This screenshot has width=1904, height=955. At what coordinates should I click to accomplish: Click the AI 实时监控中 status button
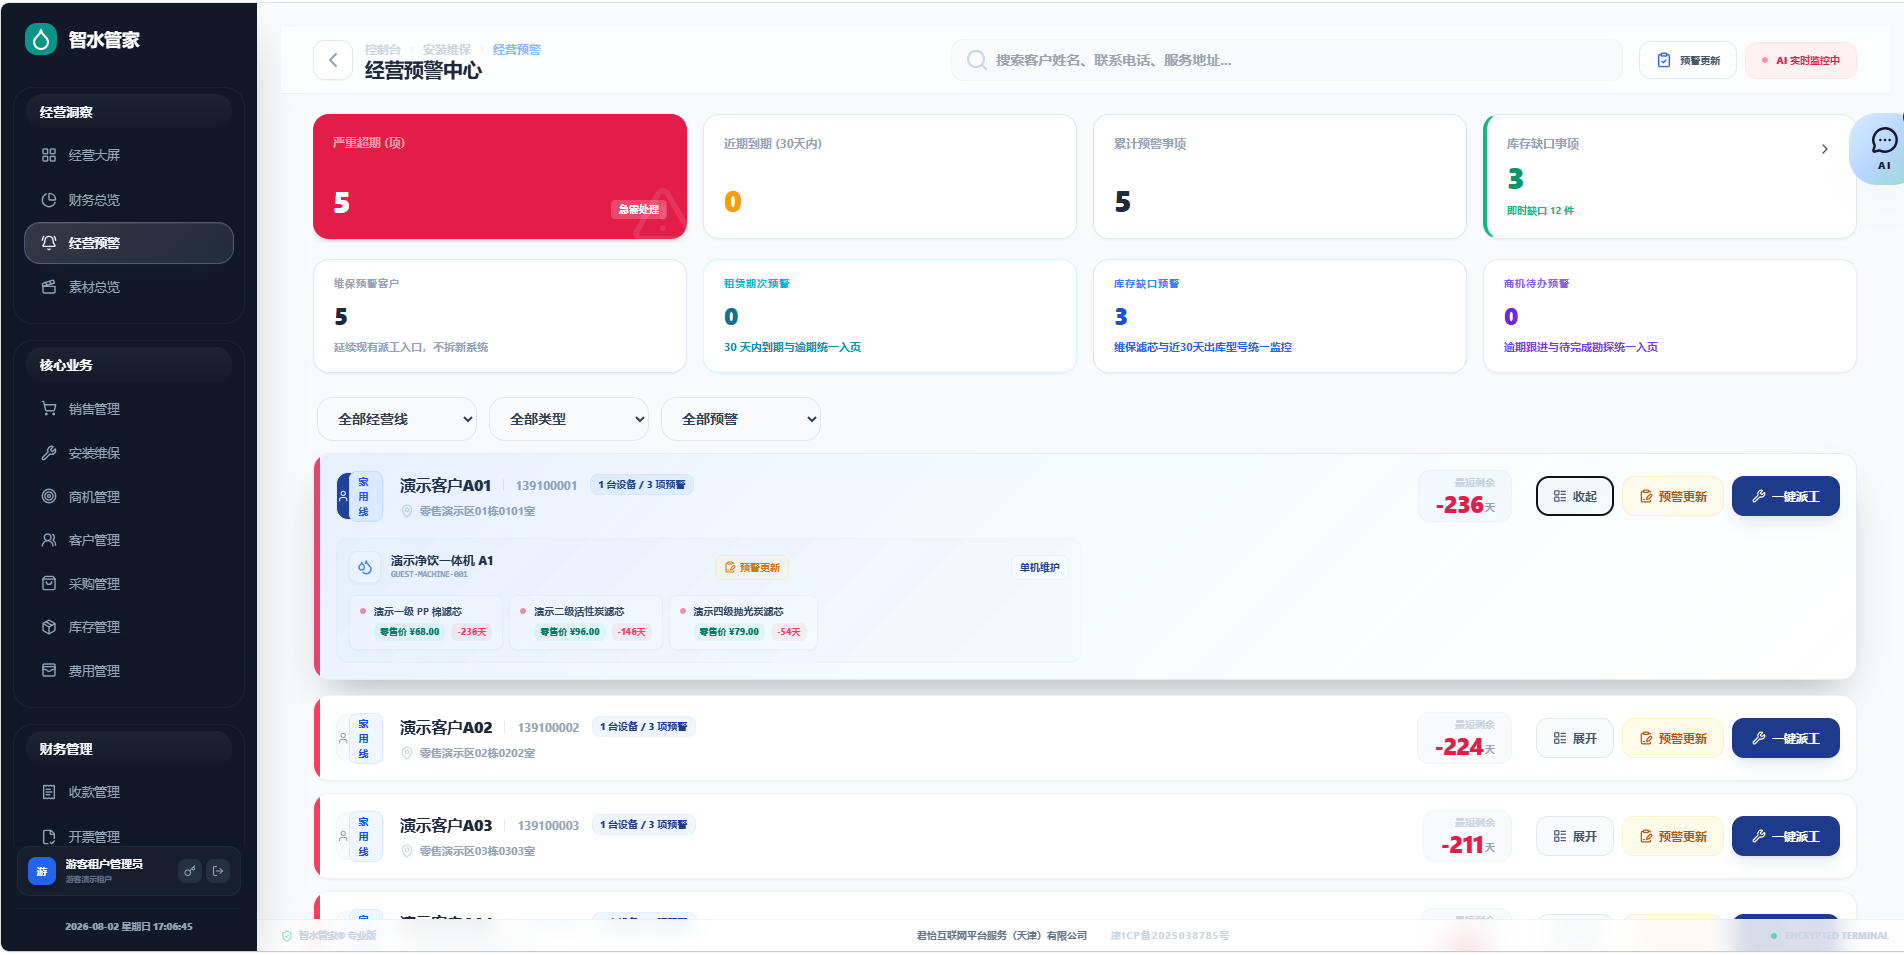coord(1800,60)
